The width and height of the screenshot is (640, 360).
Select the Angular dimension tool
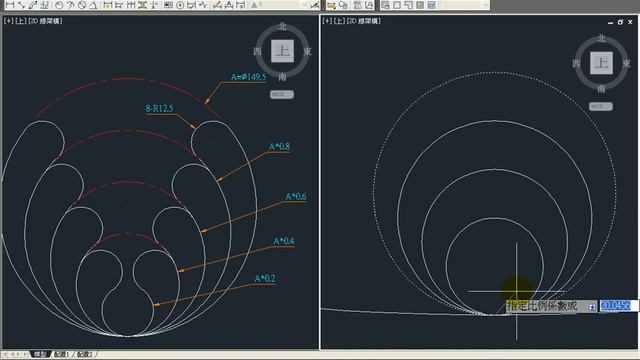click(x=93, y=5)
